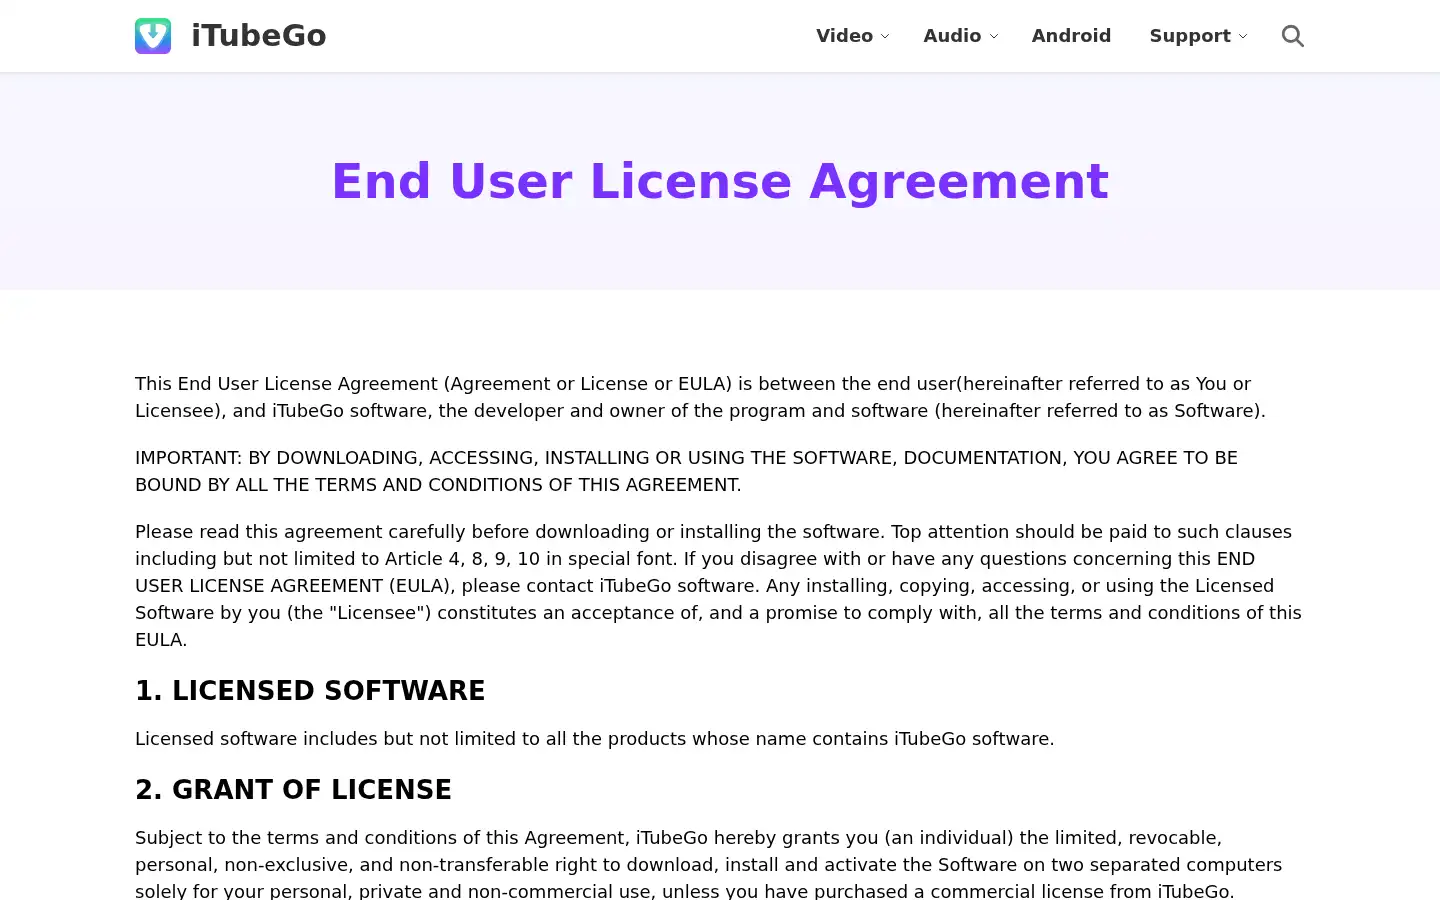Click the paragraph beginning Please read this agreement
1440x900 pixels.
718,585
